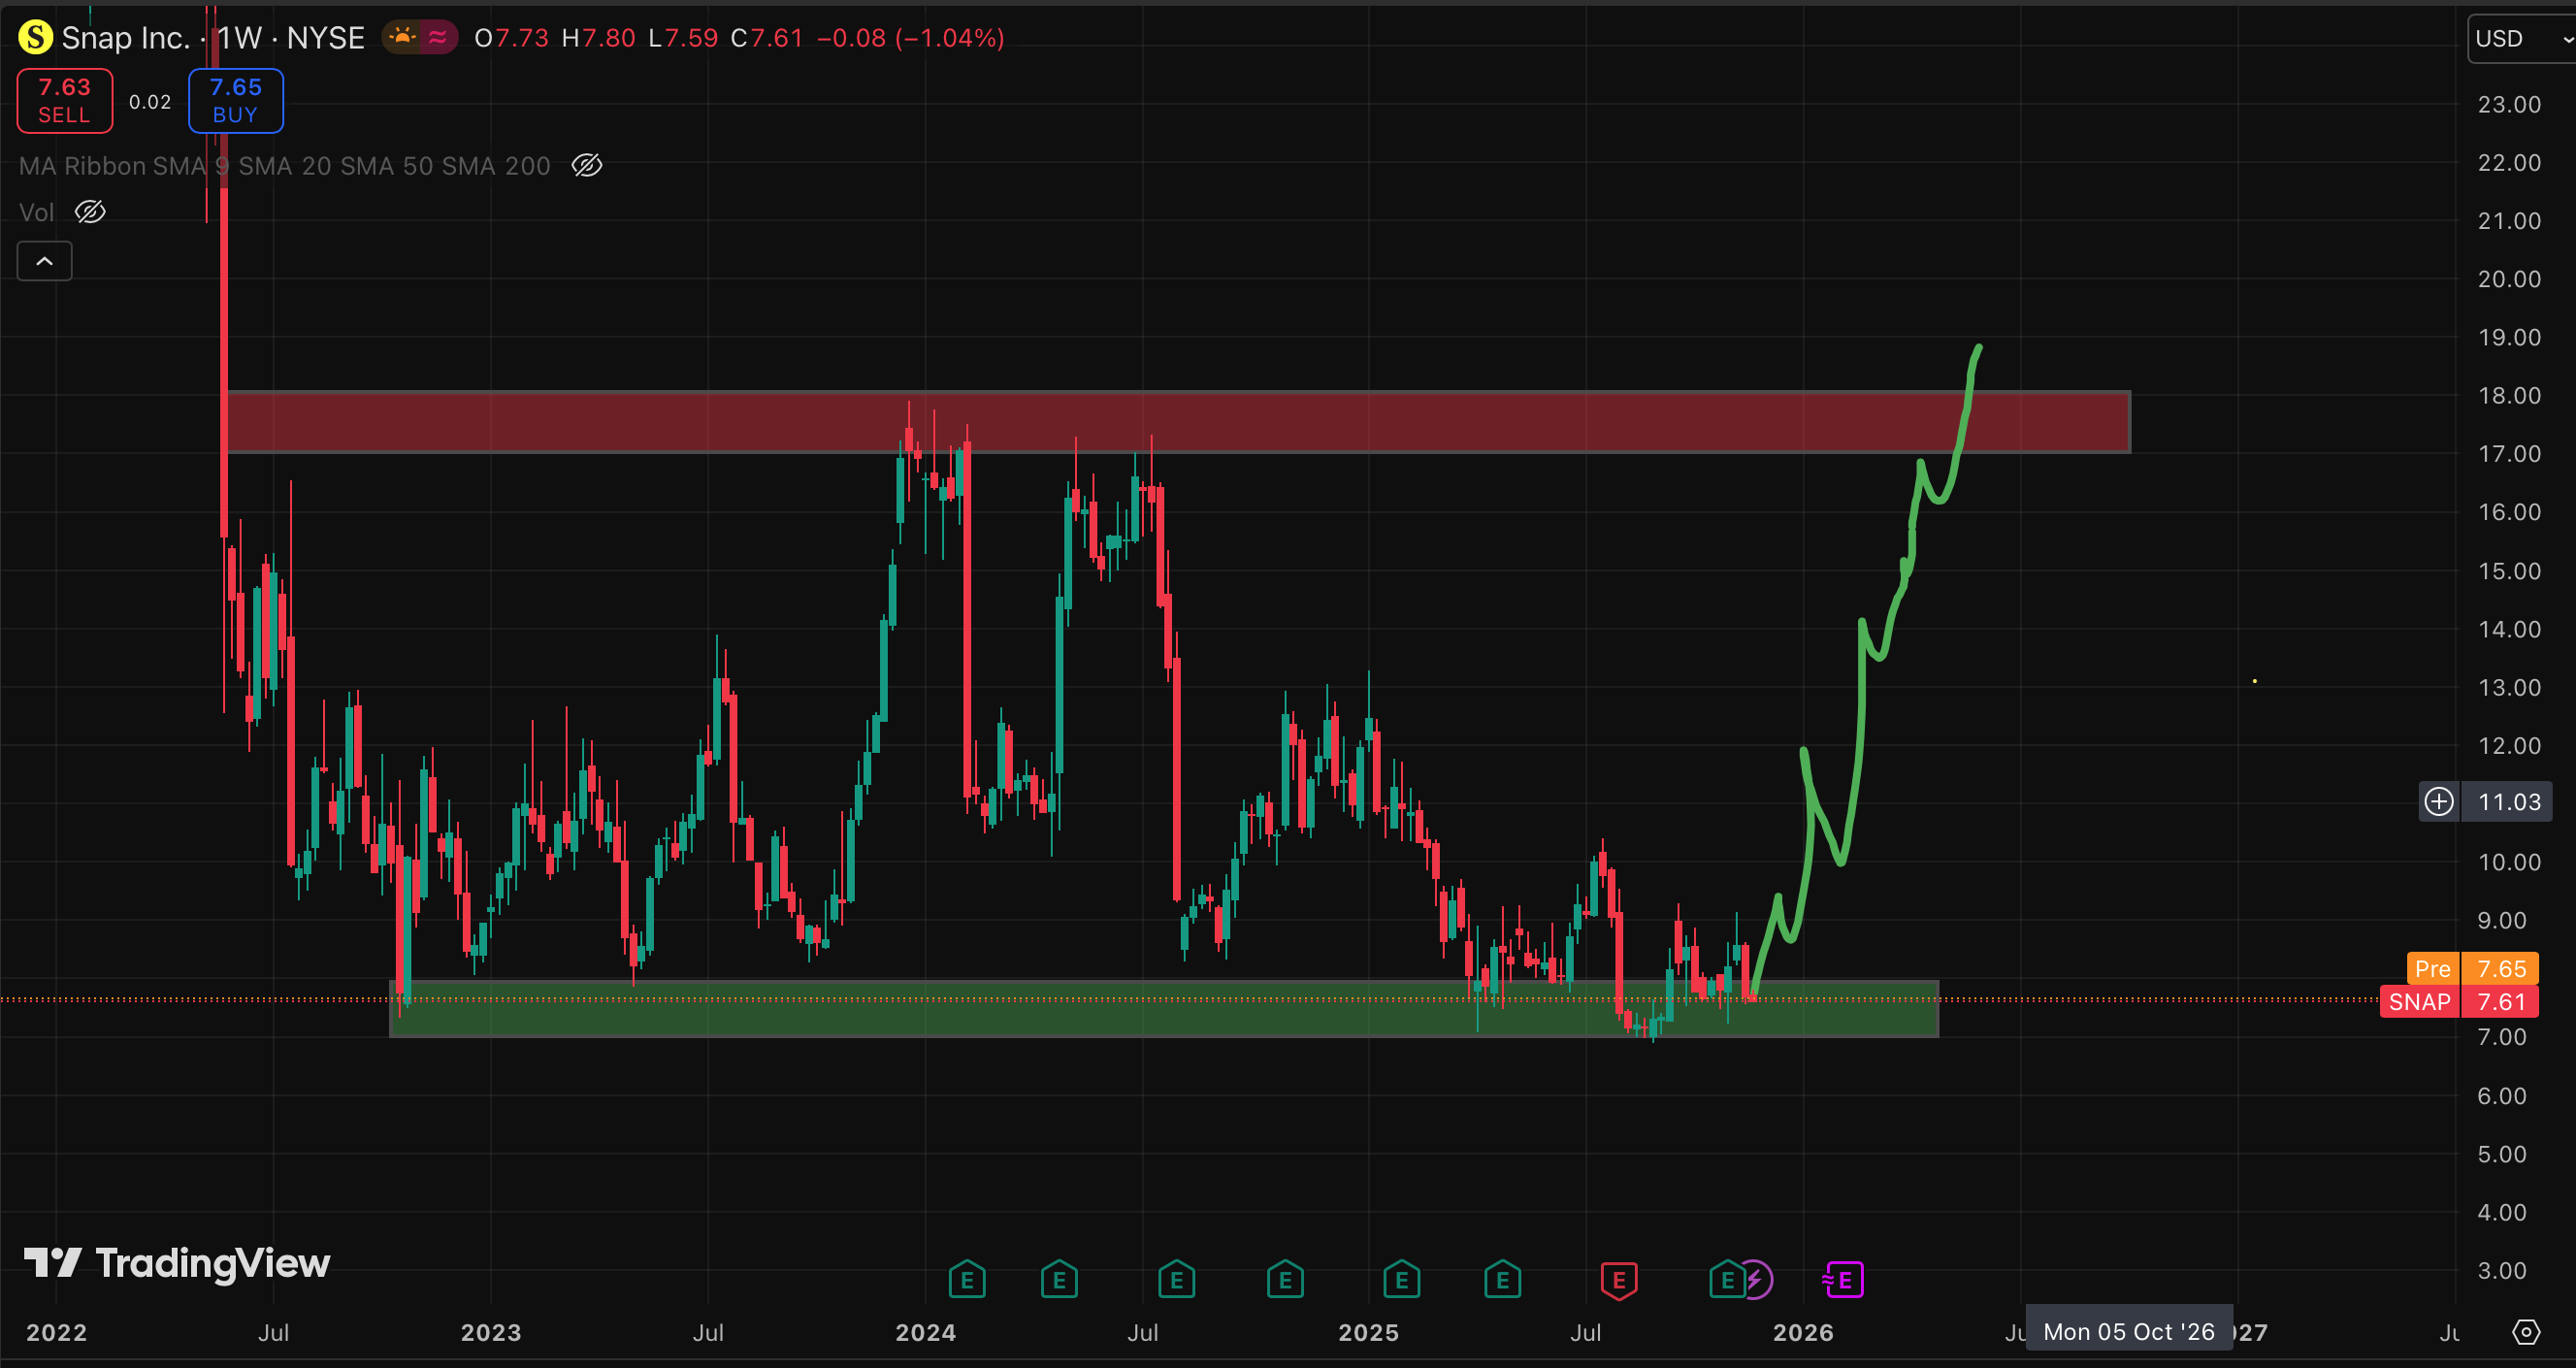Click the purple upcoming earnings E icon
The image size is (2576, 1368).
pos(1844,1280)
